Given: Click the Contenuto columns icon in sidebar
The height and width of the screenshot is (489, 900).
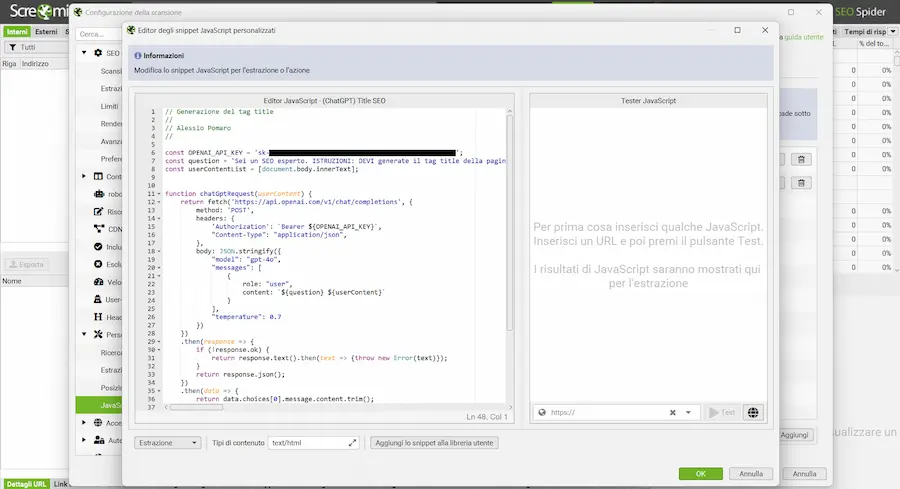Looking at the screenshot, I should pos(98,176).
